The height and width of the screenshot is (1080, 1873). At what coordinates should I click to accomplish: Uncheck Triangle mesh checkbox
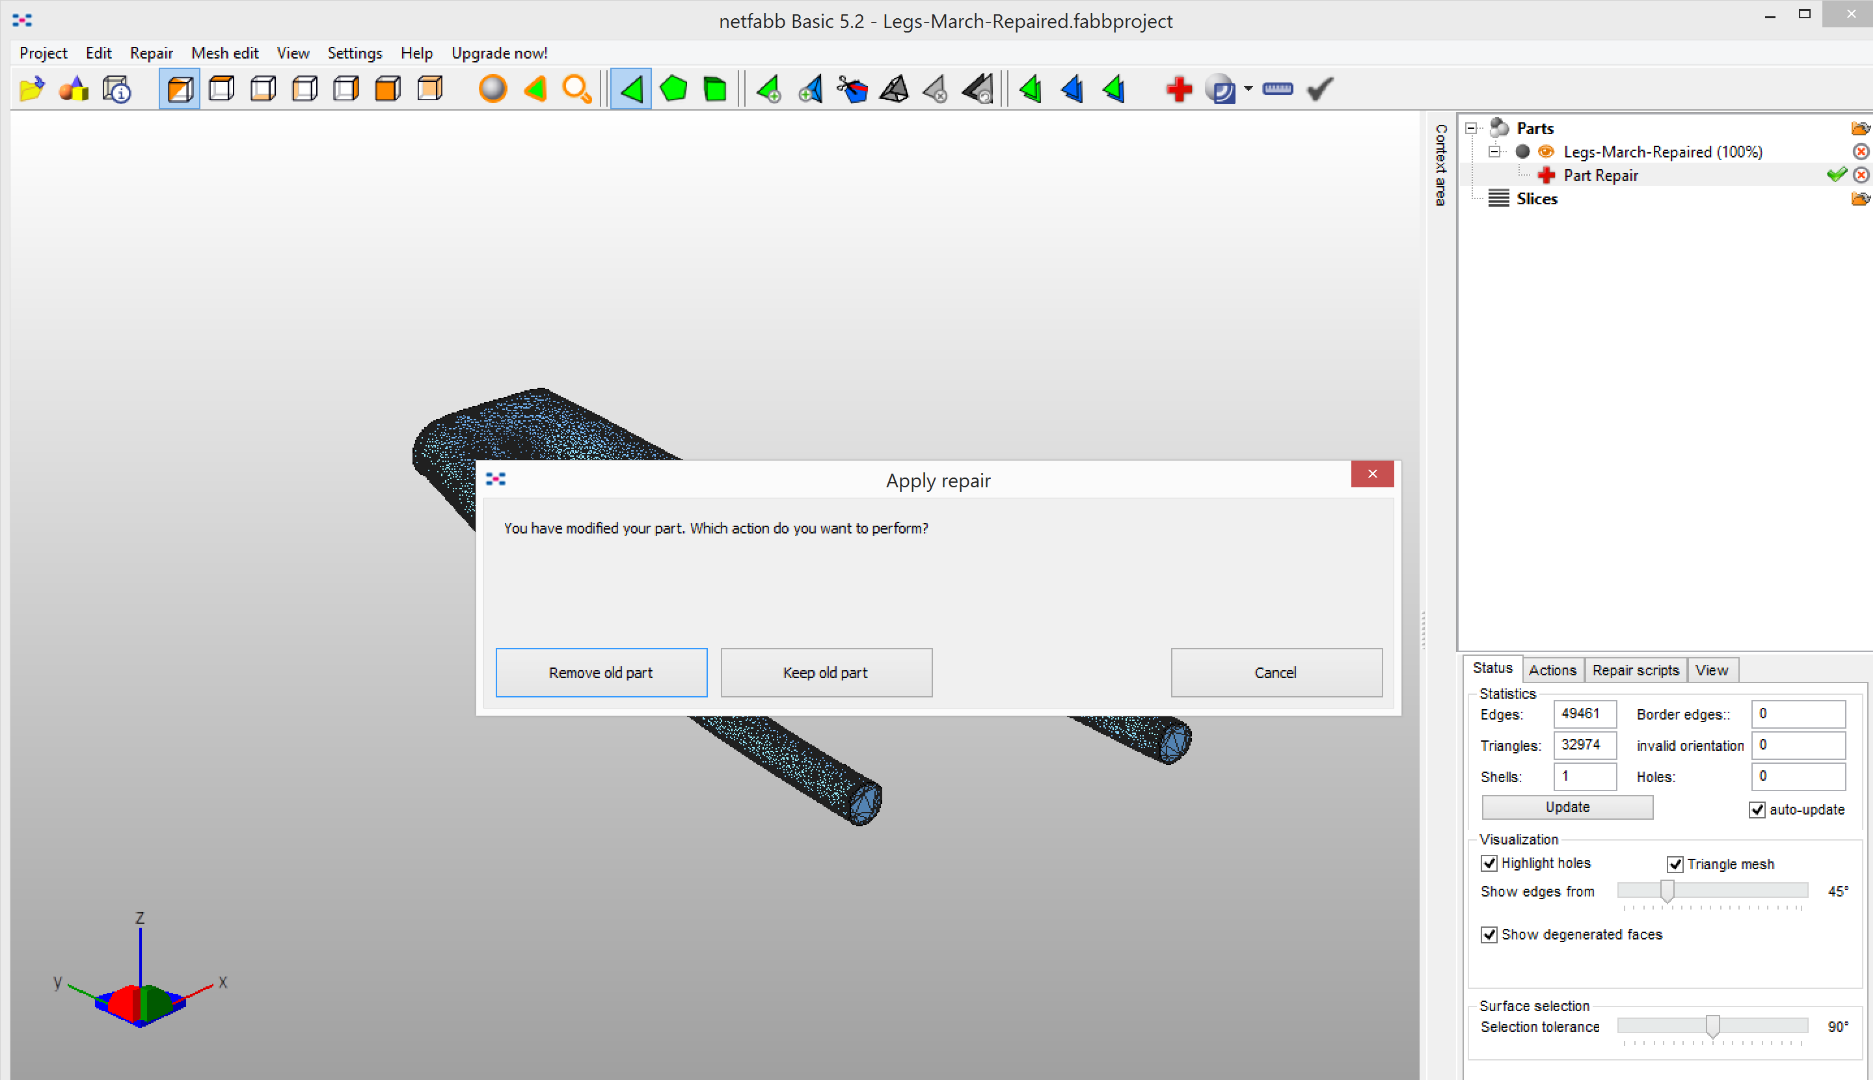pyautogui.click(x=1675, y=864)
